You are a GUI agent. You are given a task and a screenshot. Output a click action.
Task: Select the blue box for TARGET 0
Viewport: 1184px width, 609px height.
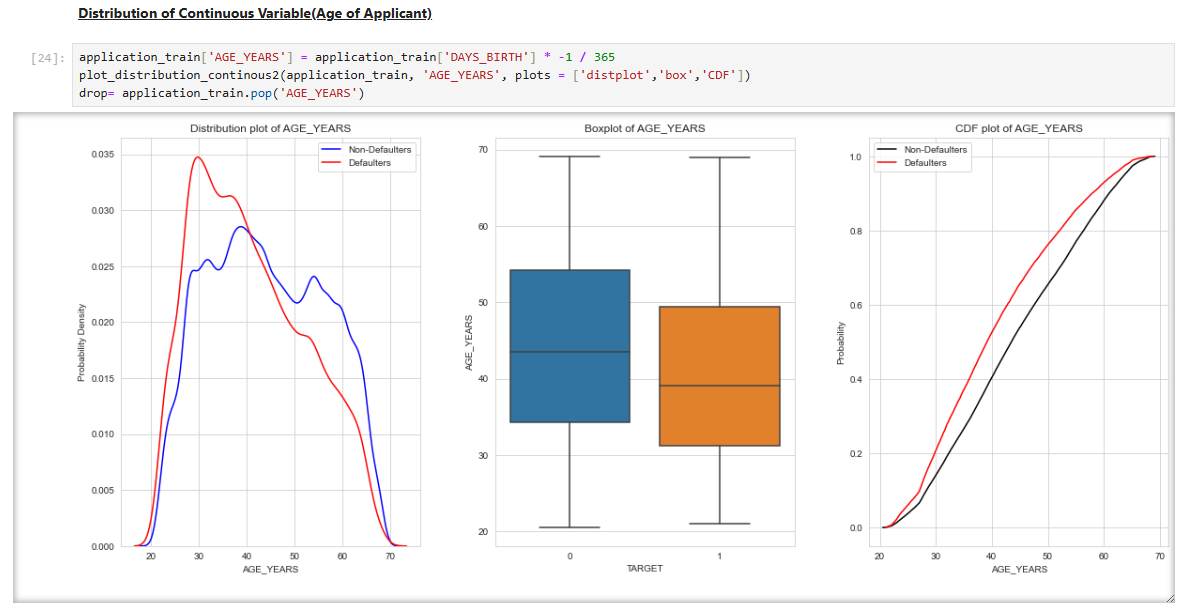pyautogui.click(x=569, y=346)
